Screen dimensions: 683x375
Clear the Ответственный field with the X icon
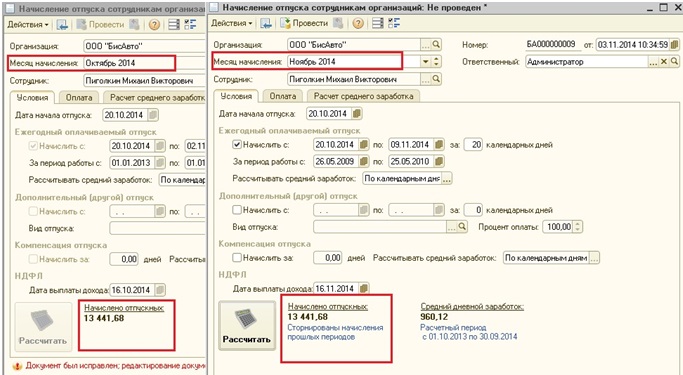pos(664,62)
